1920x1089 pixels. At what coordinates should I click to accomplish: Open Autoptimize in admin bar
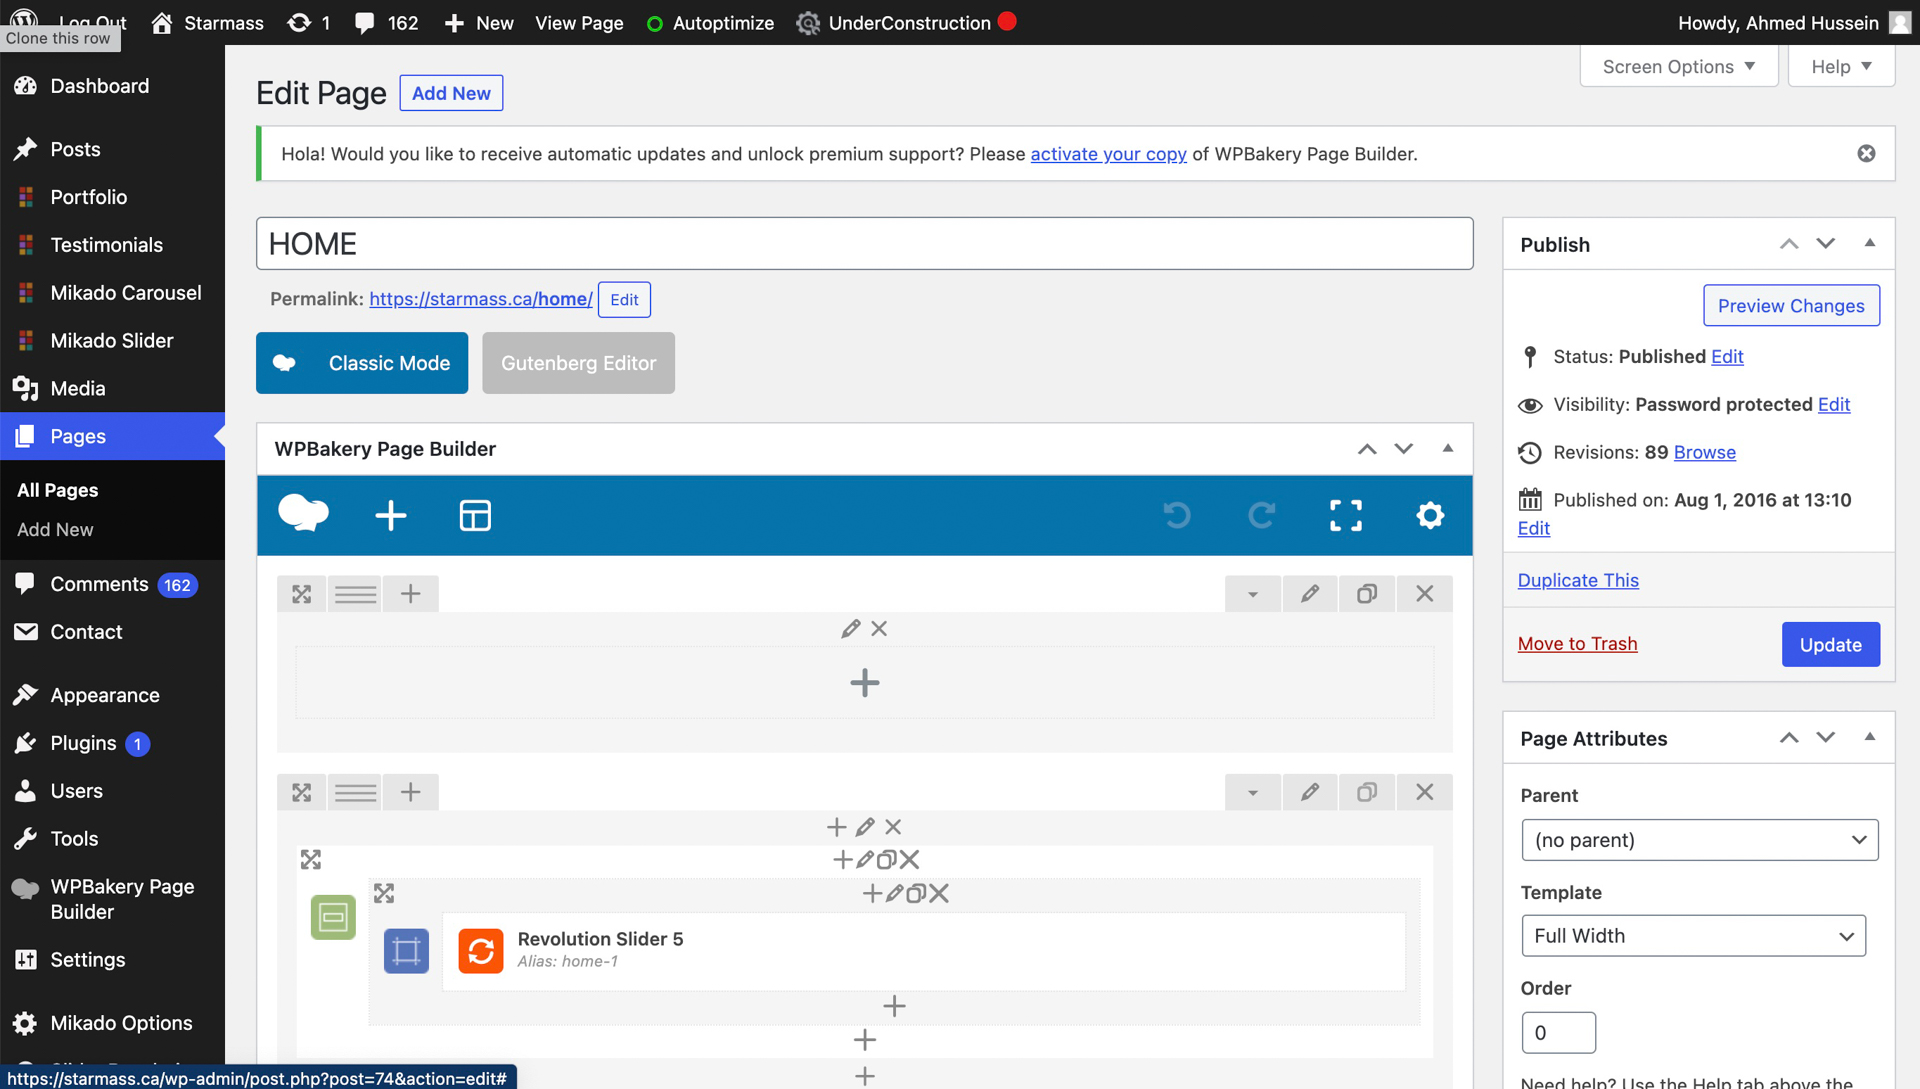710,23
